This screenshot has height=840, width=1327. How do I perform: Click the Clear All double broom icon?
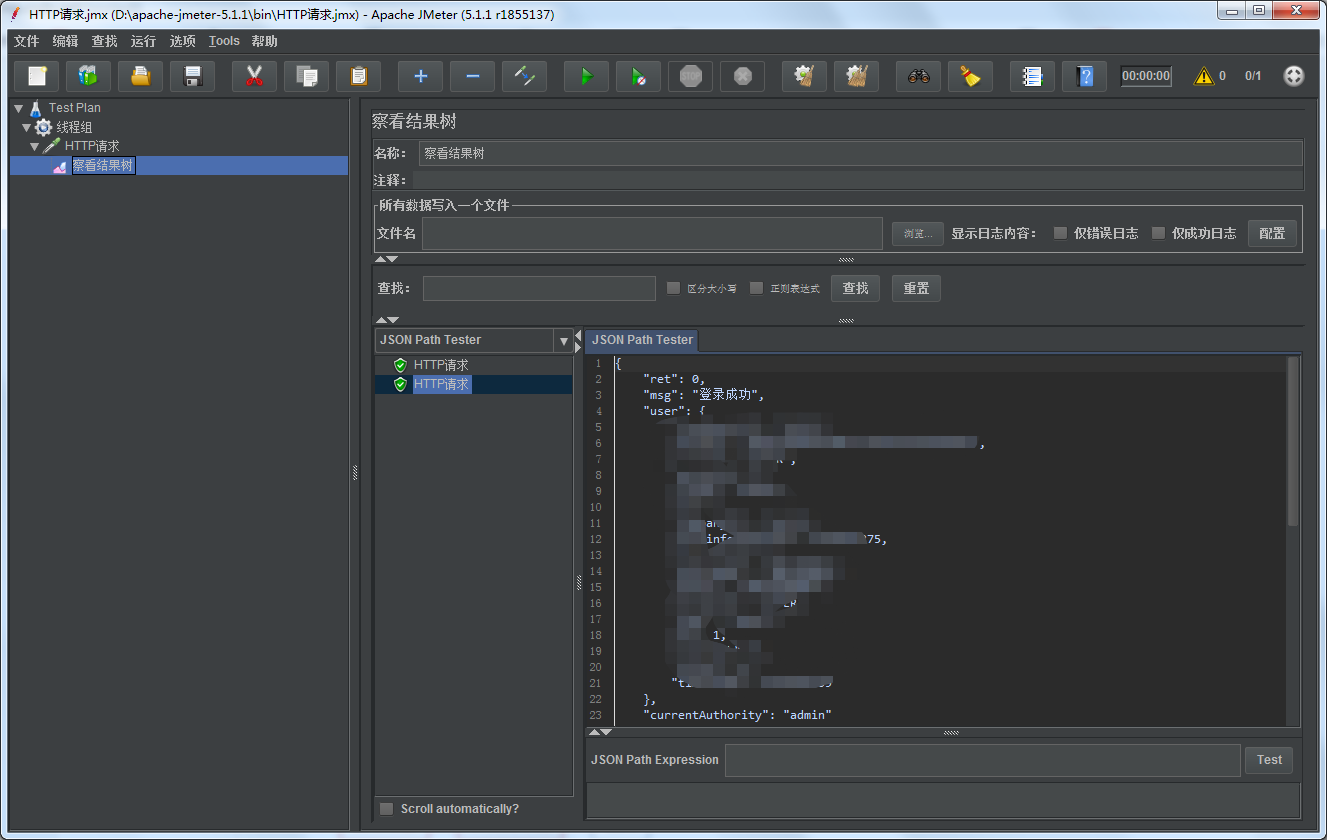857,76
